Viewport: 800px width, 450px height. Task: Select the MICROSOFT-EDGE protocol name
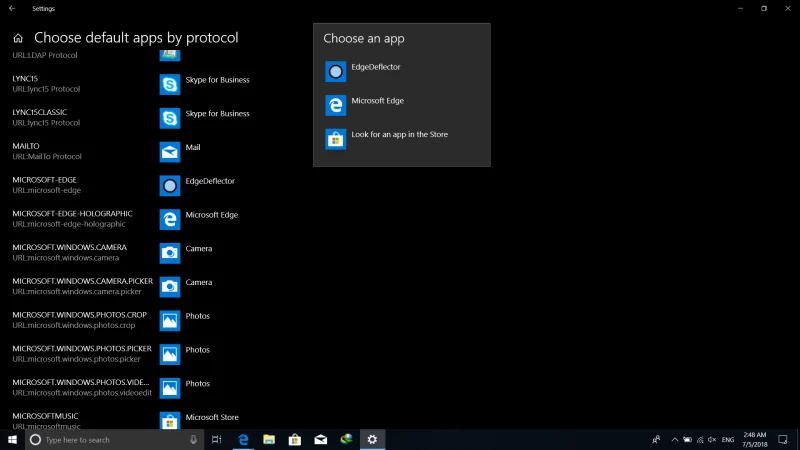point(44,180)
